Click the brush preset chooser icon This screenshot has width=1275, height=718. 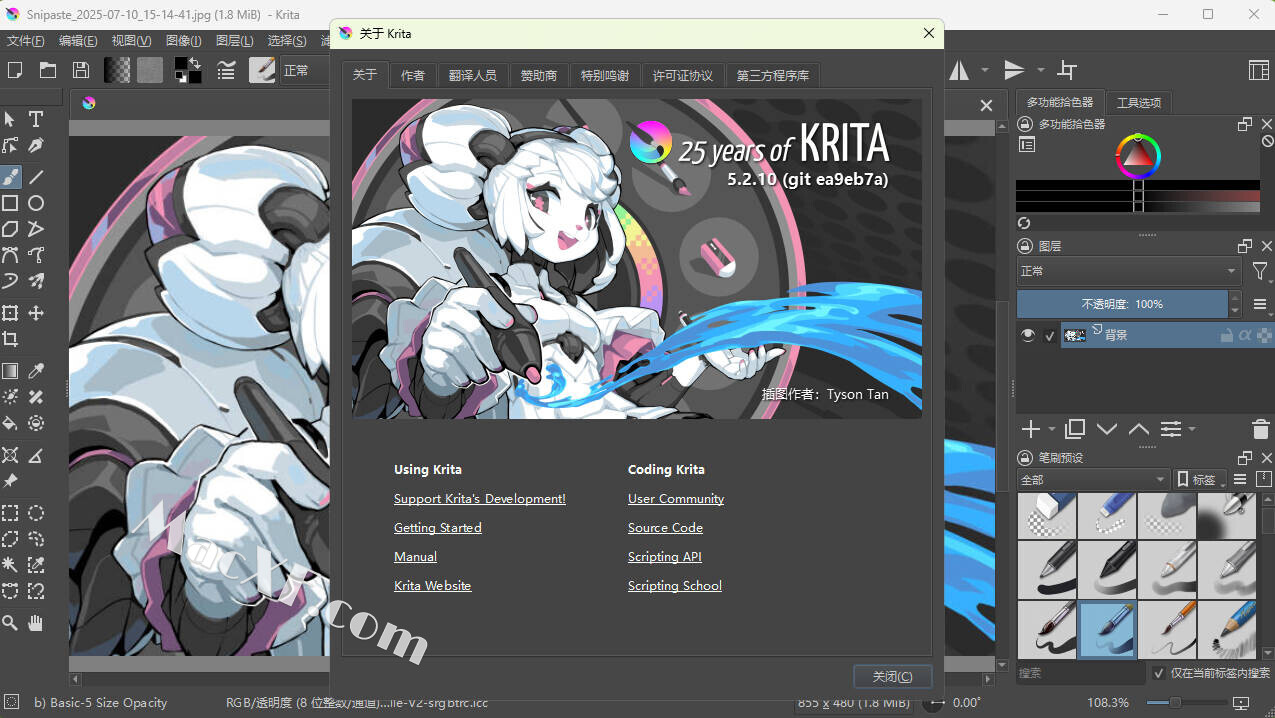[262, 70]
